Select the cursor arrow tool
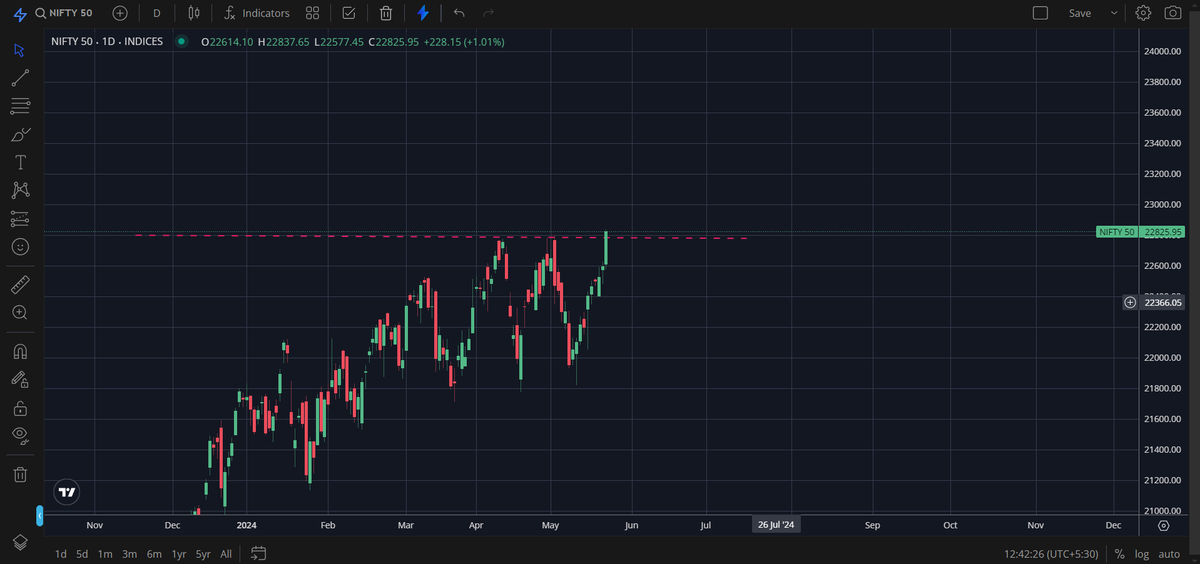The height and width of the screenshot is (564, 1200). pyautogui.click(x=20, y=50)
